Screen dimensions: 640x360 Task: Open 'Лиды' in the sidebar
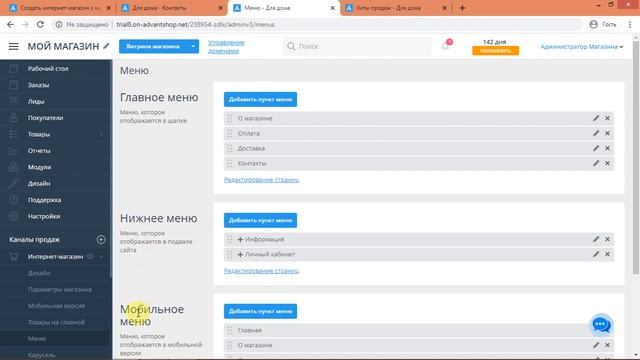tap(36, 101)
